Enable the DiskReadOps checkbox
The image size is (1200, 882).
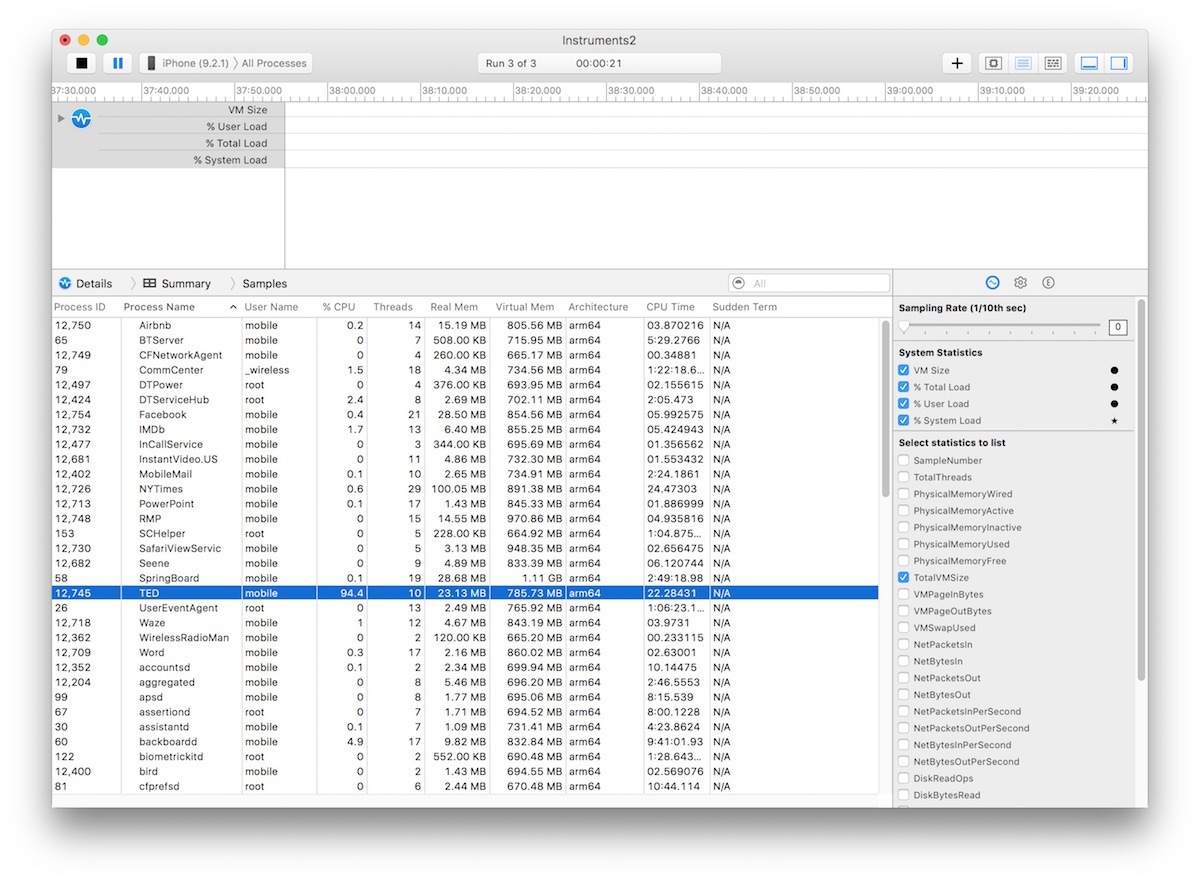[x=904, y=779]
